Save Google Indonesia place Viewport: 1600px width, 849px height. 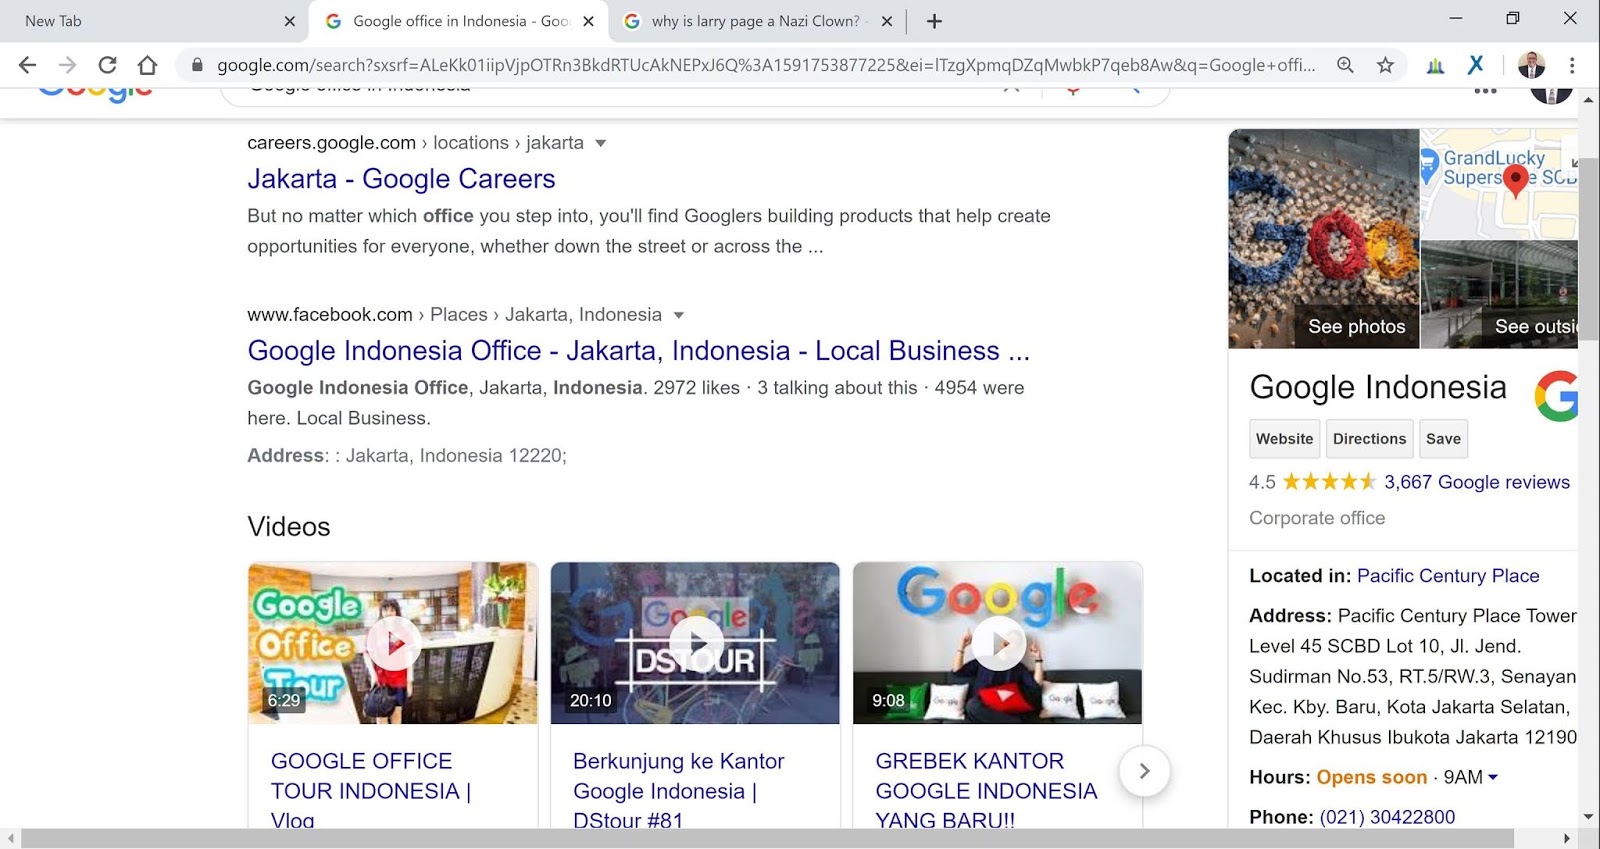pos(1443,439)
